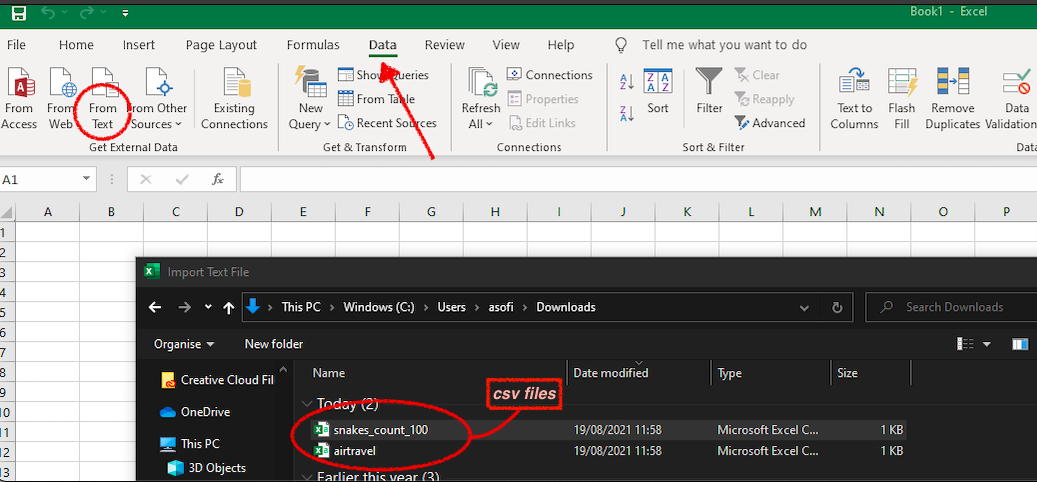Viewport: 1037px width, 482px height.
Task: Click Edit Links in Connections group
Action: (542, 123)
